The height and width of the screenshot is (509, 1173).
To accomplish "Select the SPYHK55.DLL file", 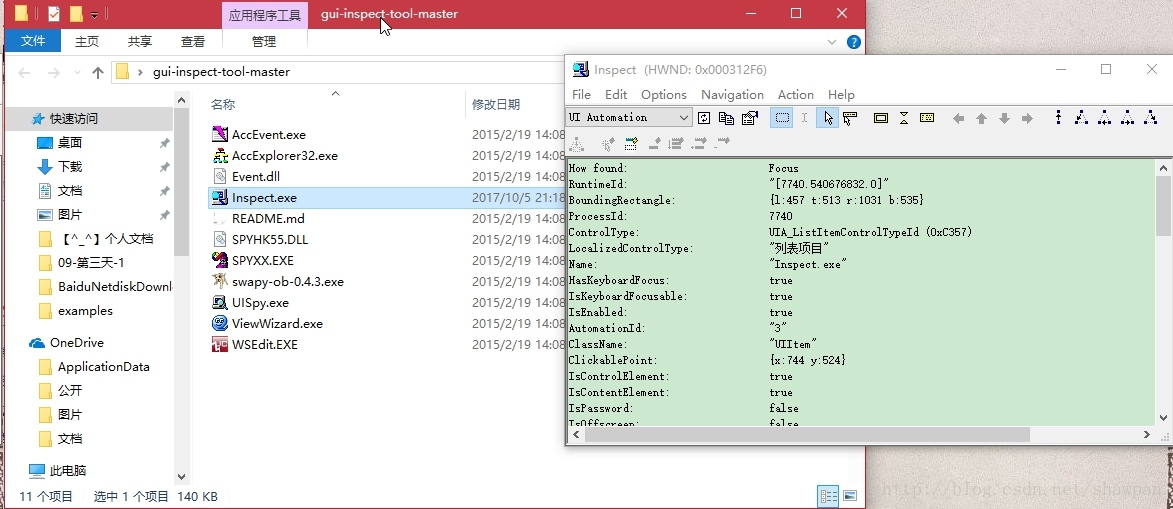I will (x=269, y=240).
